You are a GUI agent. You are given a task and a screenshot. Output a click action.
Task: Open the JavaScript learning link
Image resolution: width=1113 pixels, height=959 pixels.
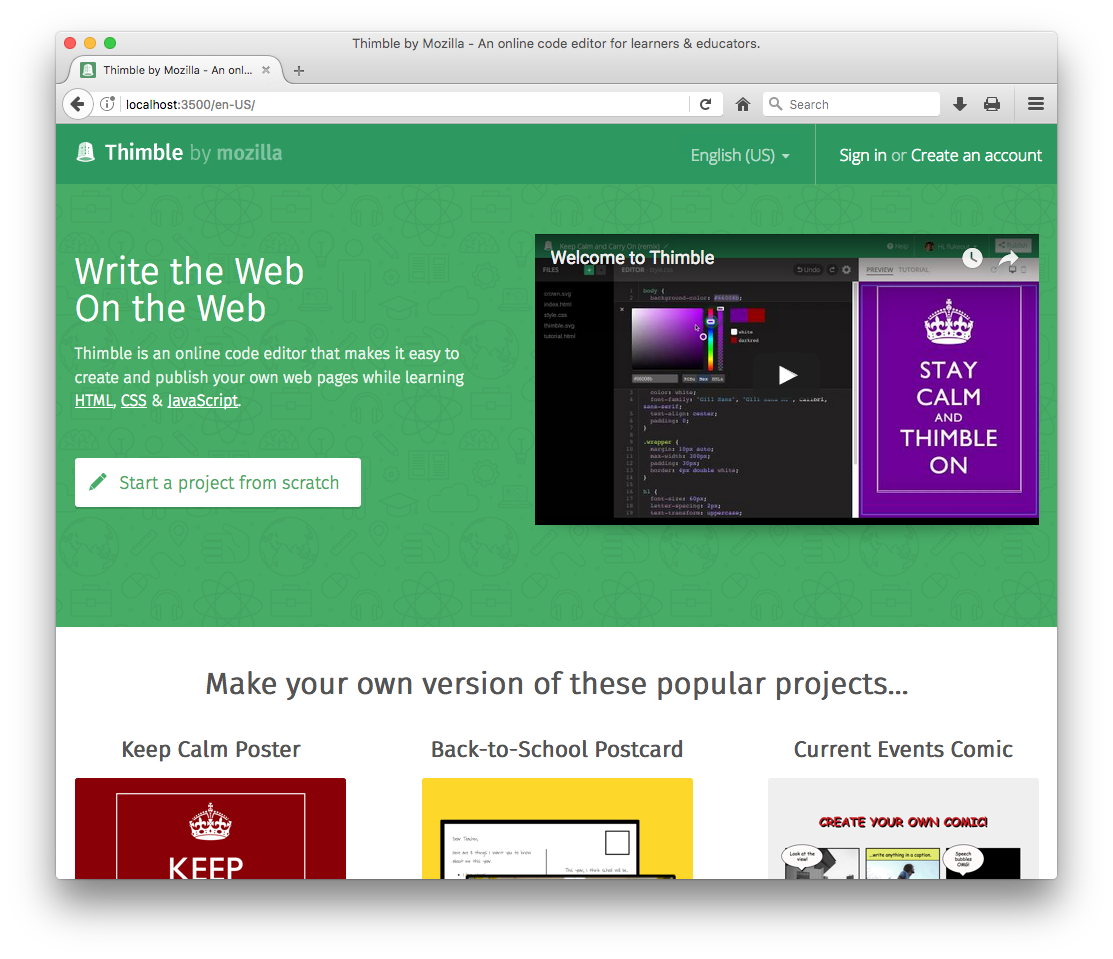click(202, 400)
